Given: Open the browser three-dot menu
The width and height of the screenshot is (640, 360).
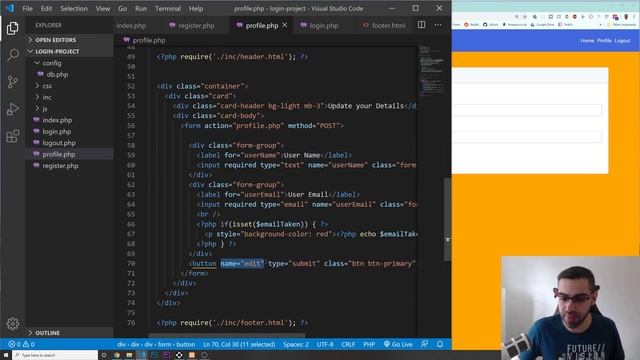Looking at the screenshot, I should pyautogui.click(x=634, y=17).
